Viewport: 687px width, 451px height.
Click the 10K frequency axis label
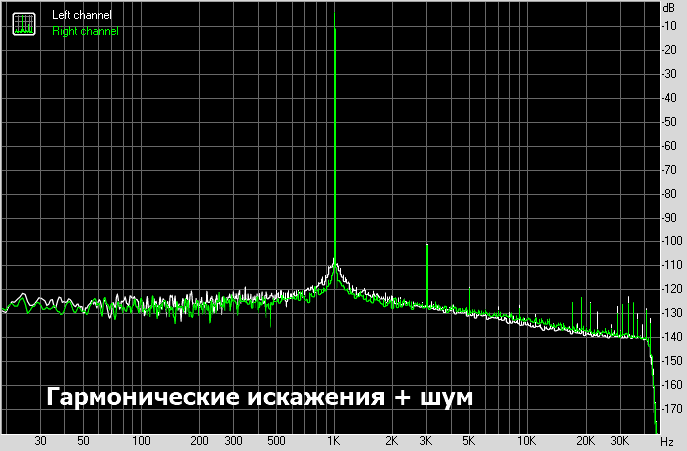coord(526,440)
